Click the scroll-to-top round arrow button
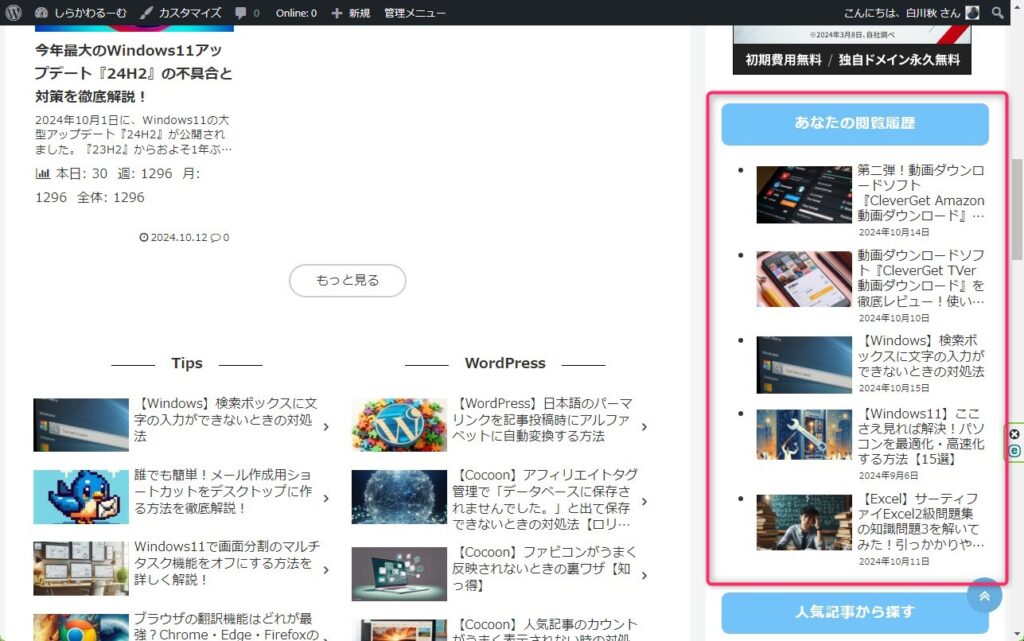1024x641 pixels. pyautogui.click(x=984, y=596)
